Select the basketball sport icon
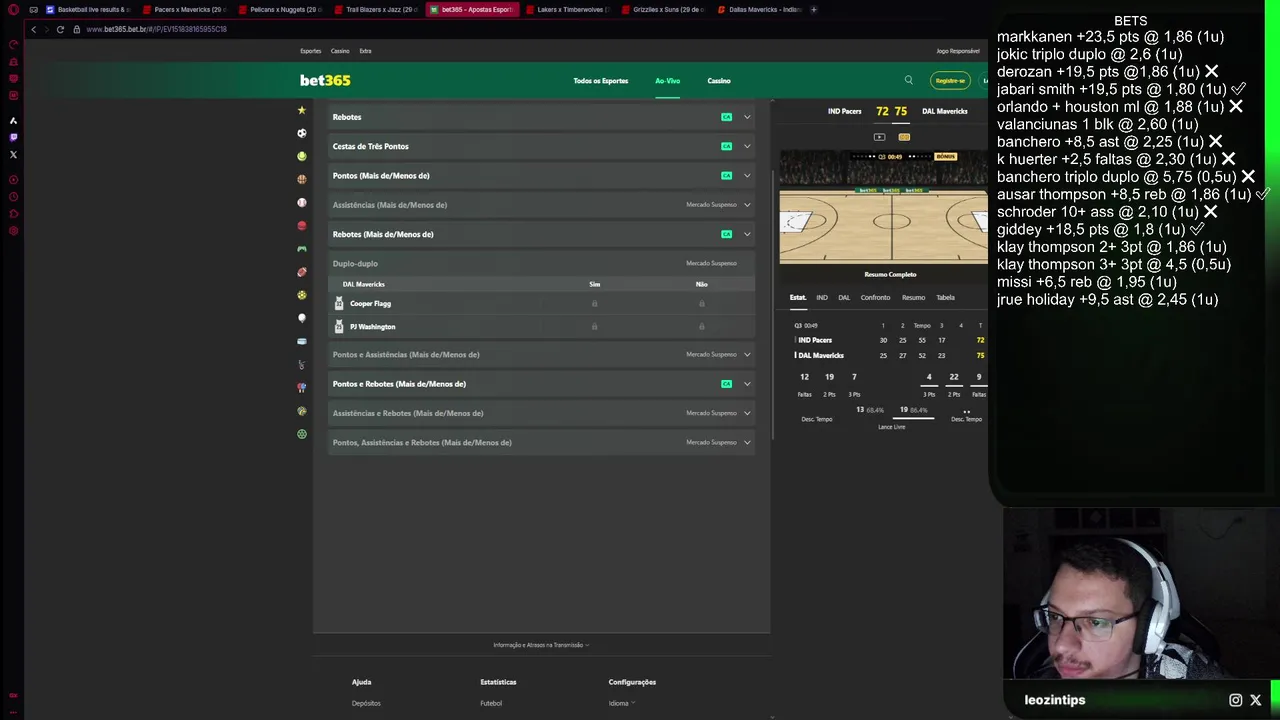1280x720 pixels. coord(302,179)
